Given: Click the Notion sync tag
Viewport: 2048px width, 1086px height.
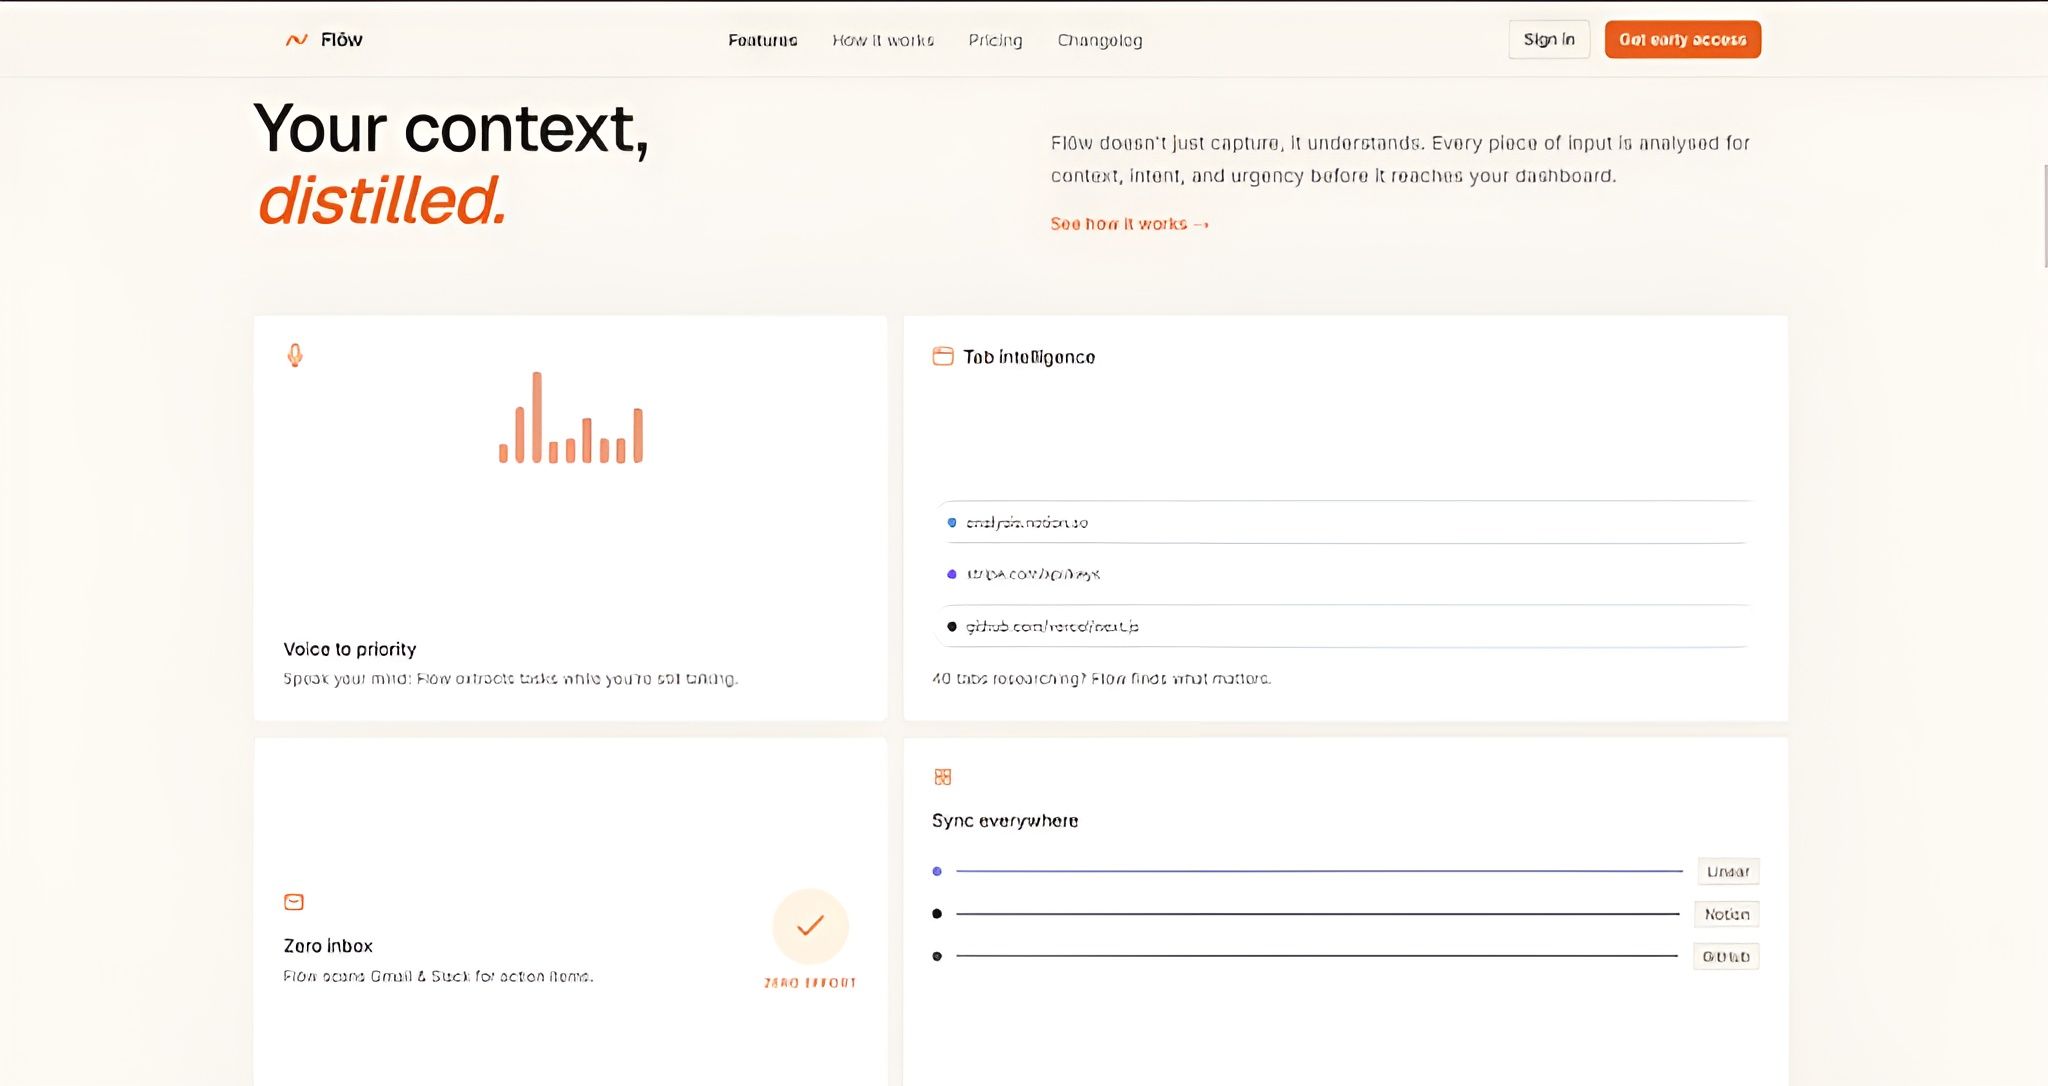Looking at the screenshot, I should pyautogui.click(x=1727, y=914).
